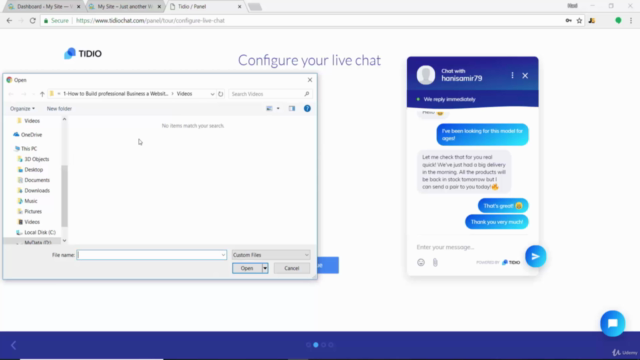Open the chat widget options menu (three dots)
The width and height of the screenshot is (640, 360).
[x=512, y=75]
